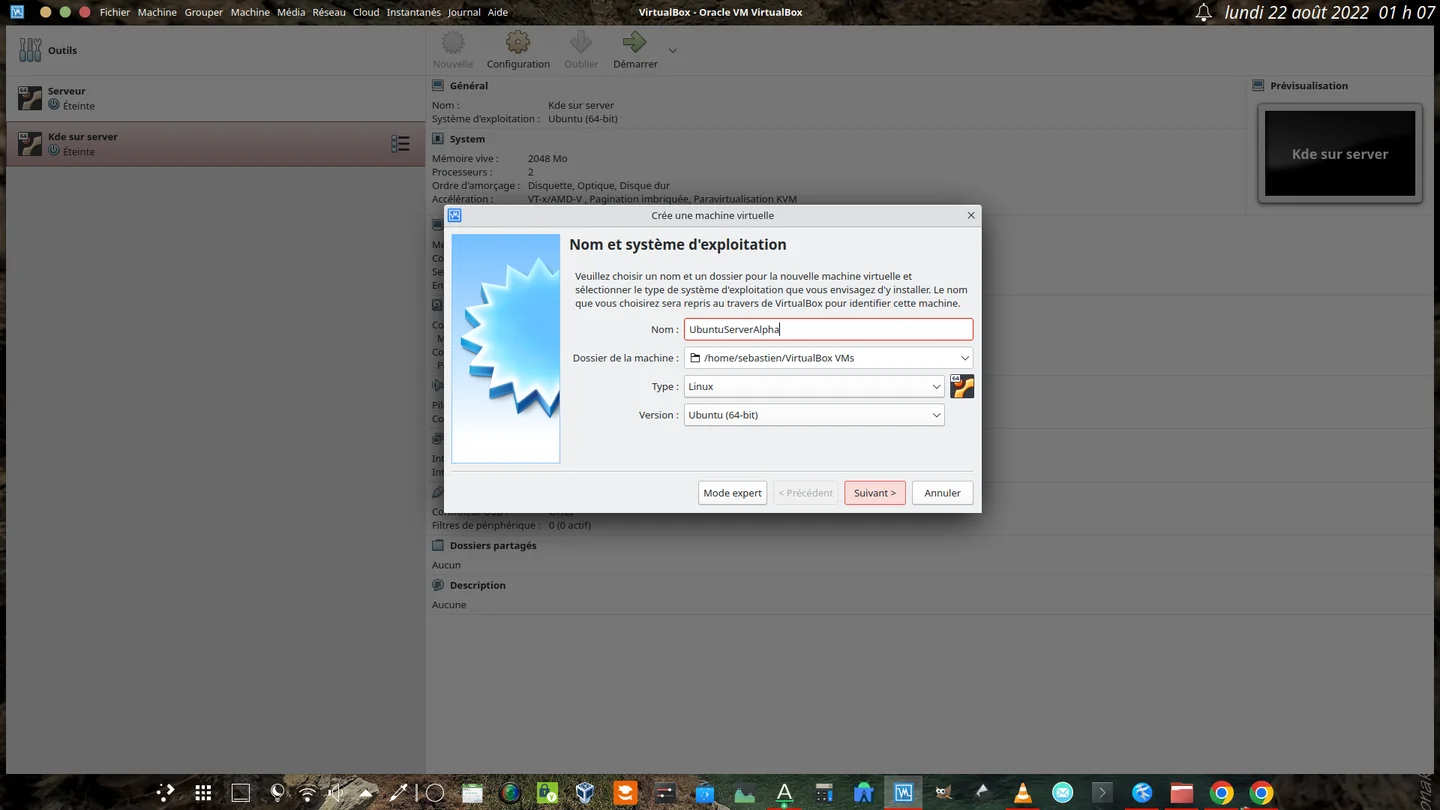Launch GIMP from the dock

943,793
